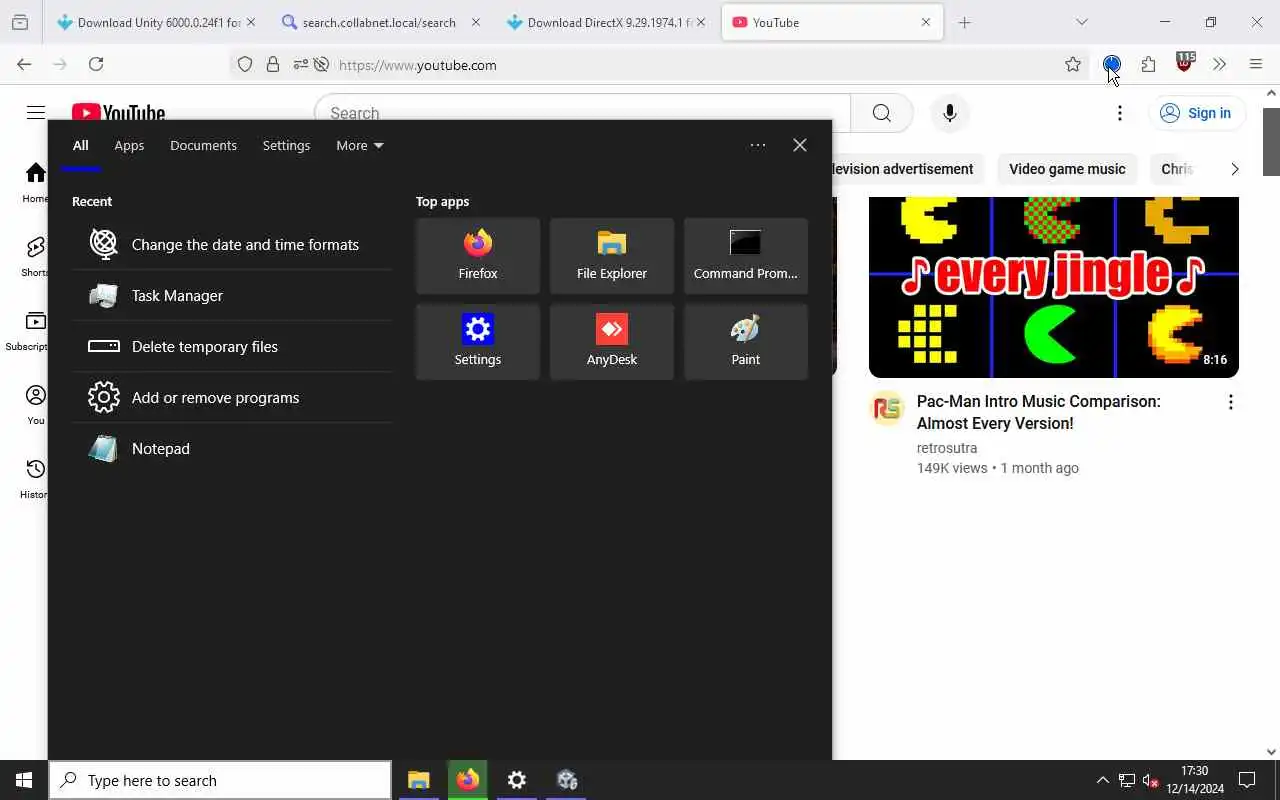
Task: Switch to Firefox on the taskbar
Action: (468, 780)
